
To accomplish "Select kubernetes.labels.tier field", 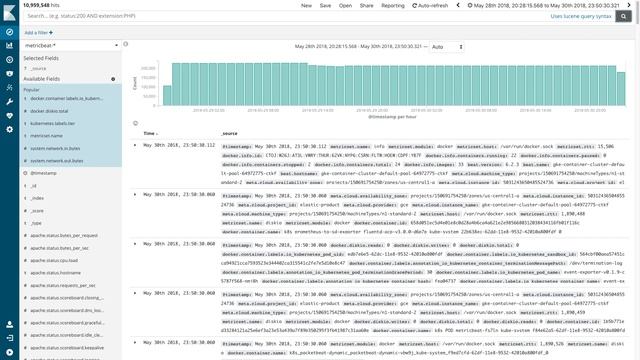I will click(x=53, y=123).
